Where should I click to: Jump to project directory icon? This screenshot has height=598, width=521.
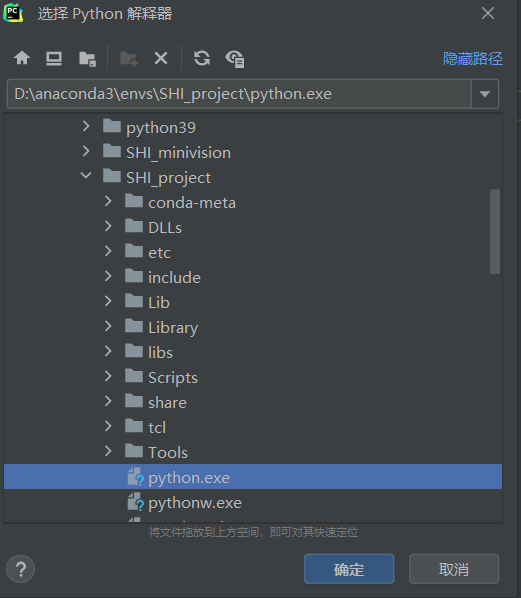tap(87, 59)
